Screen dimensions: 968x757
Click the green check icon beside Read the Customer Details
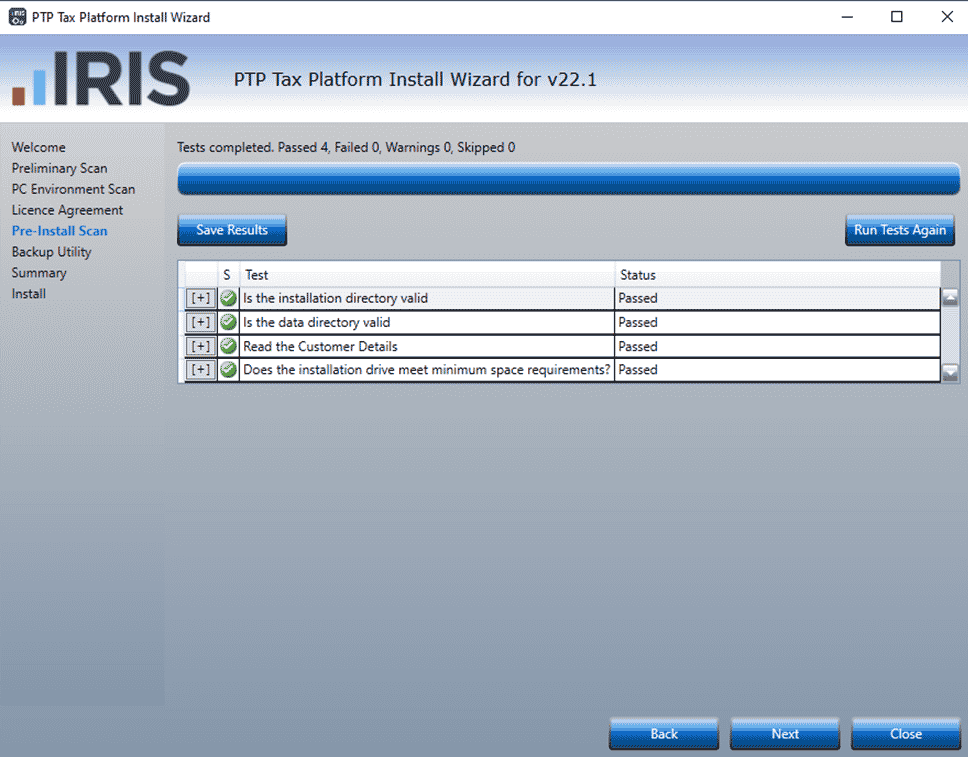coord(228,346)
